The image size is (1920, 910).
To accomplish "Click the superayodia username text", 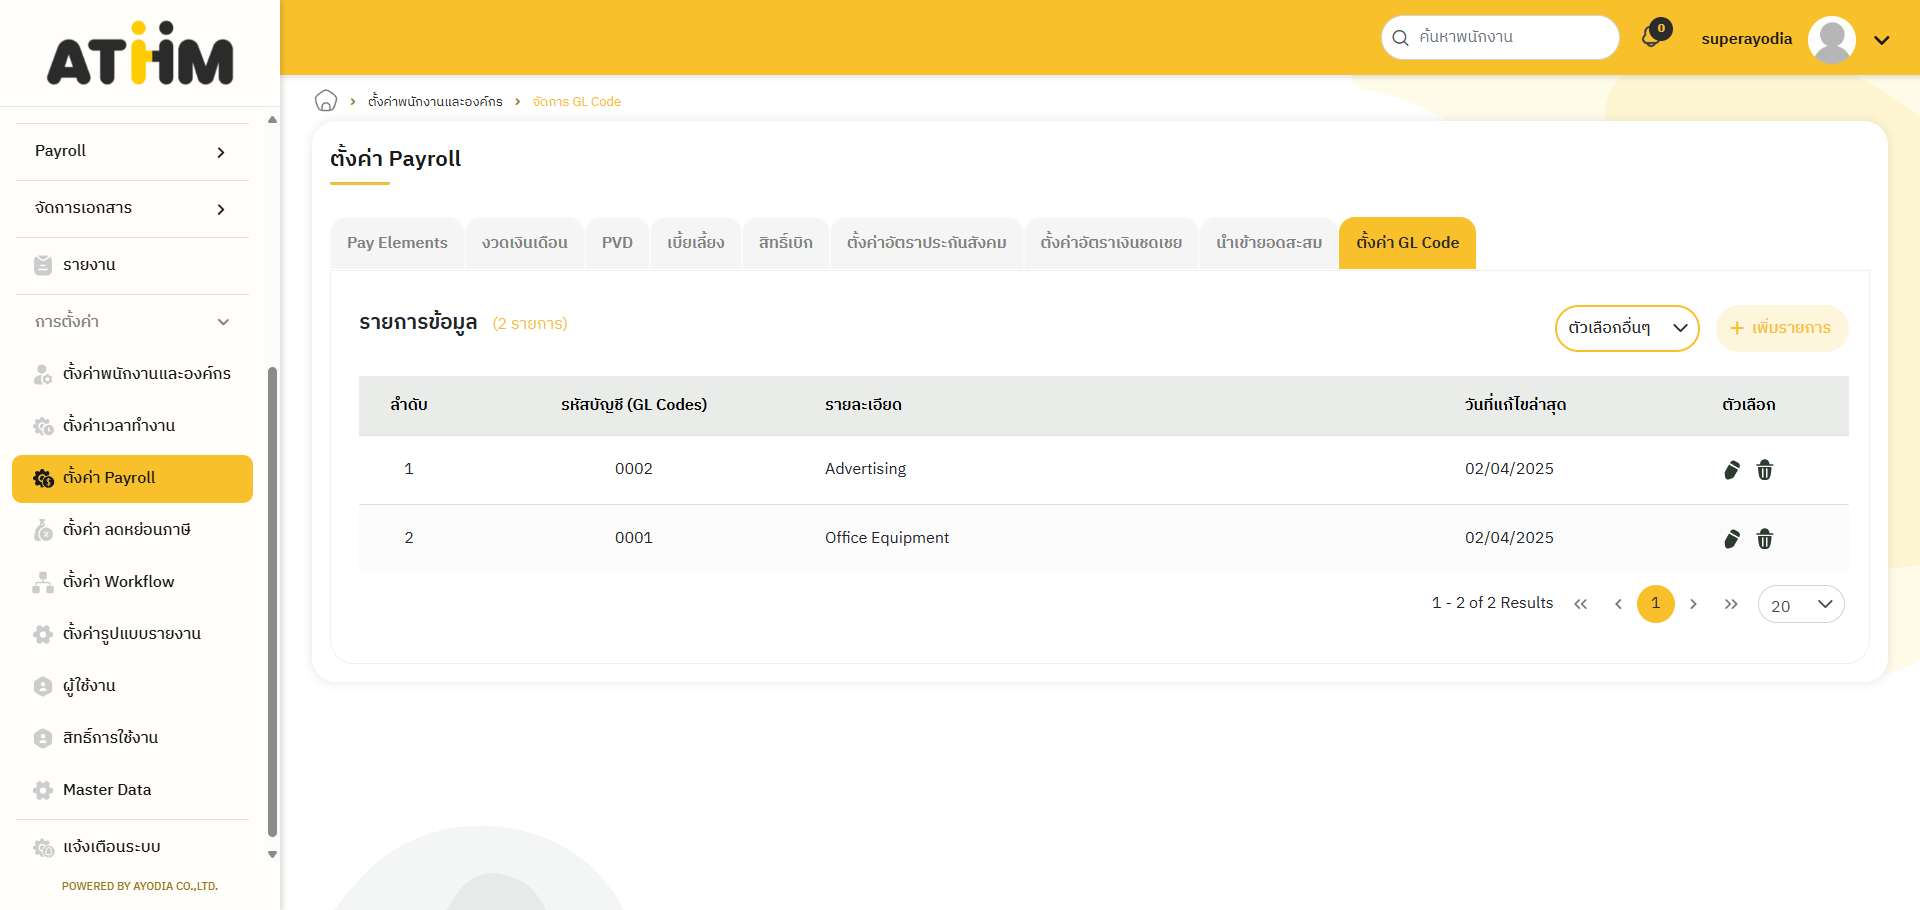I will 1747,40.
